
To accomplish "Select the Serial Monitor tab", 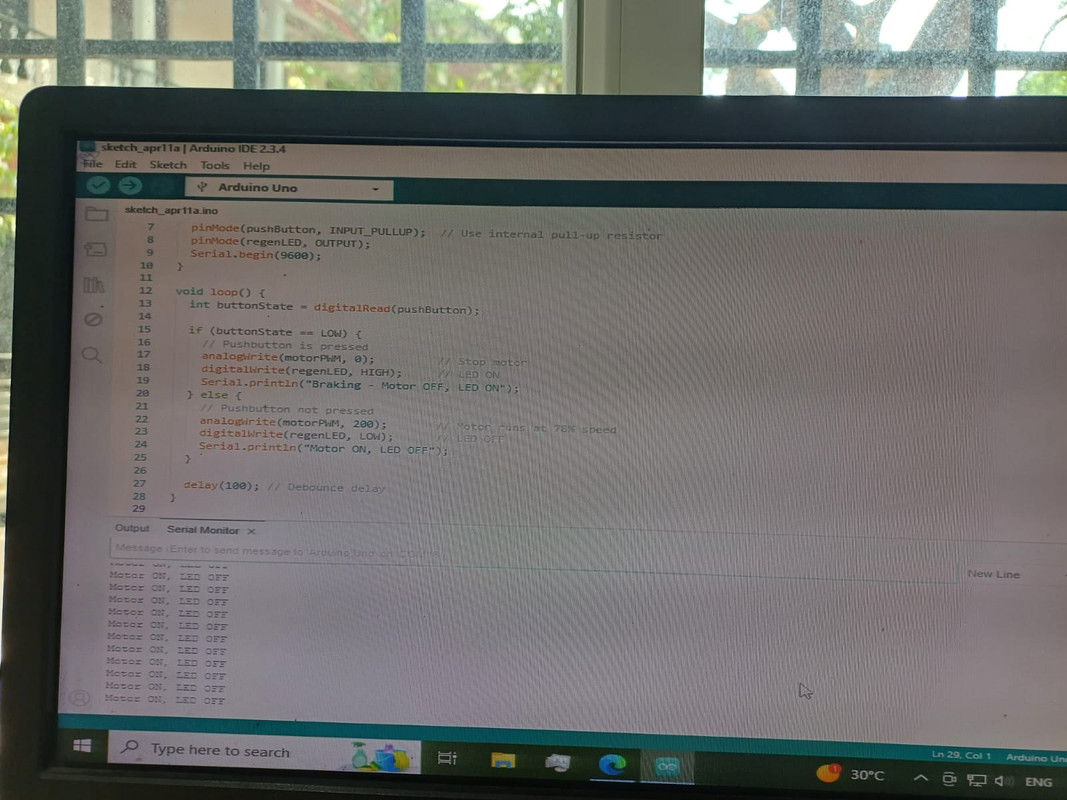I will coord(203,529).
